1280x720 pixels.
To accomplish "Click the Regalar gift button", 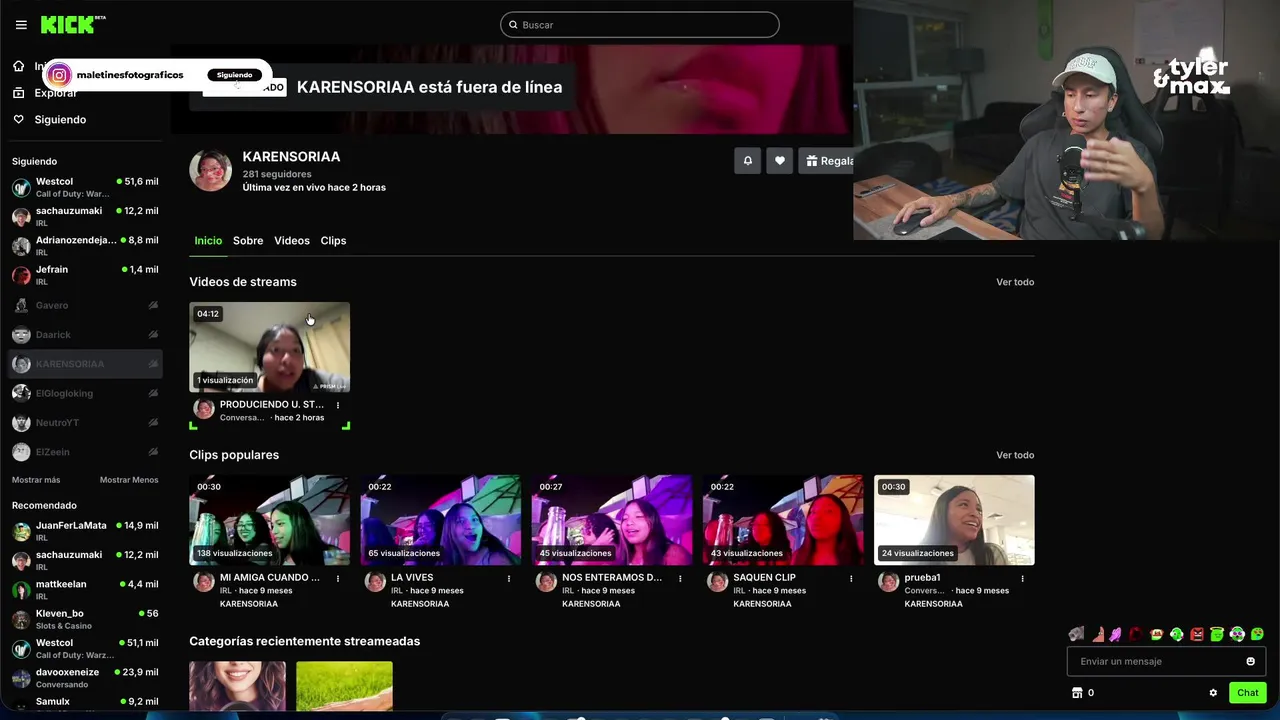I will pos(828,160).
